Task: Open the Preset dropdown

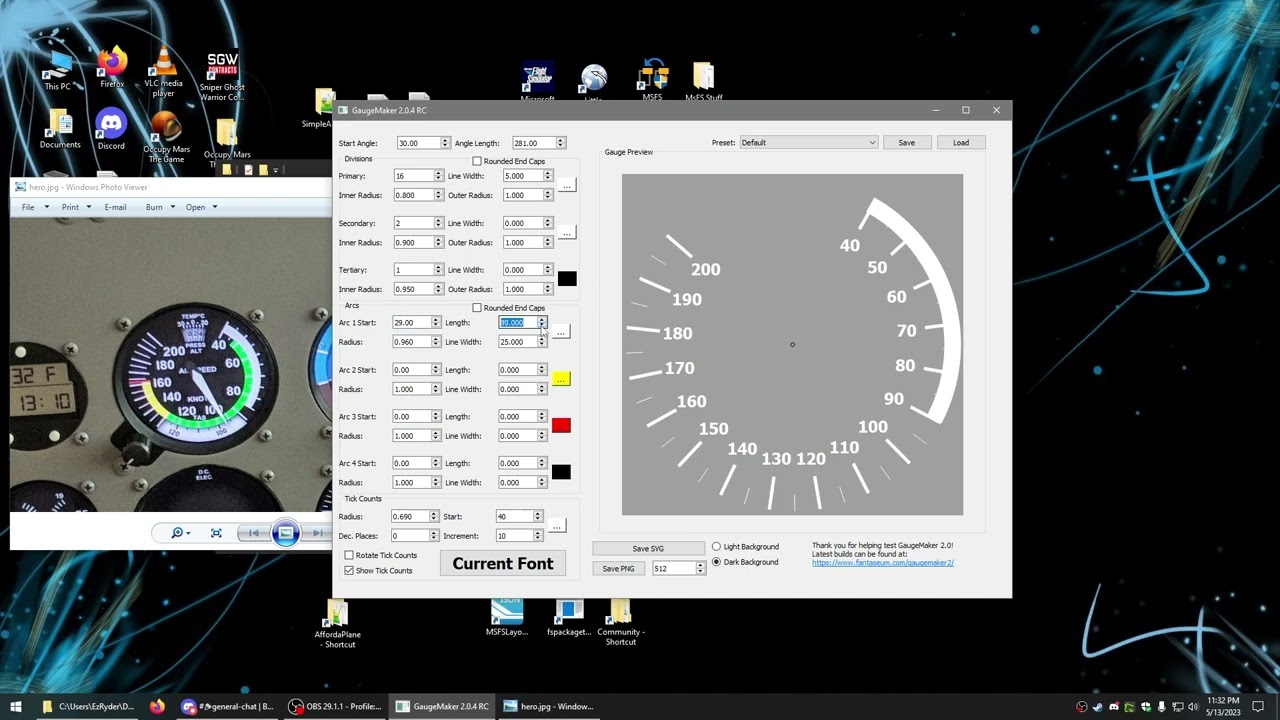Action: coord(808,143)
